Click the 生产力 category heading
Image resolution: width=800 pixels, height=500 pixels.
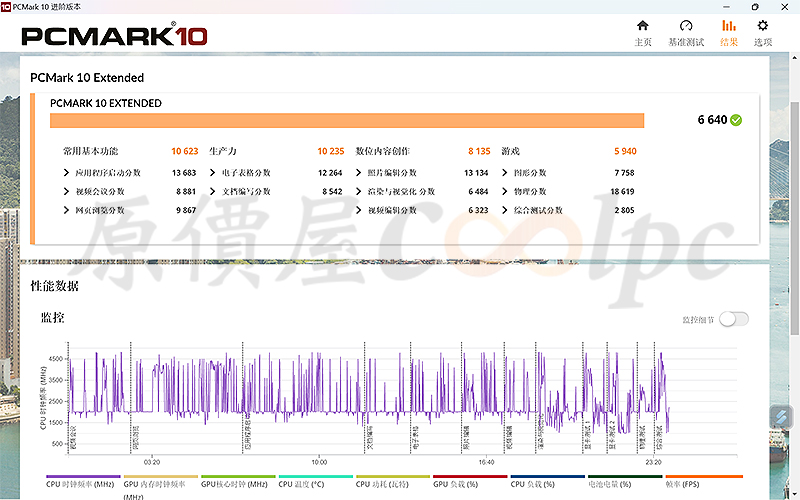[223, 151]
